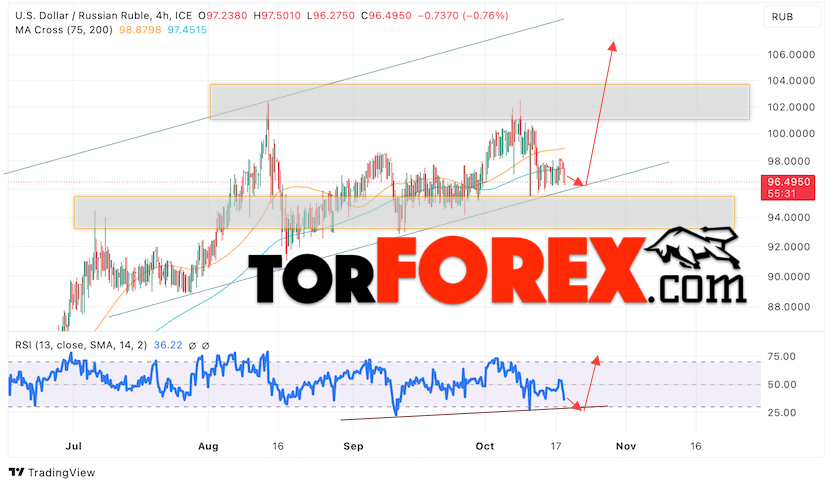Click the low price L96.2750

[x=330, y=15]
